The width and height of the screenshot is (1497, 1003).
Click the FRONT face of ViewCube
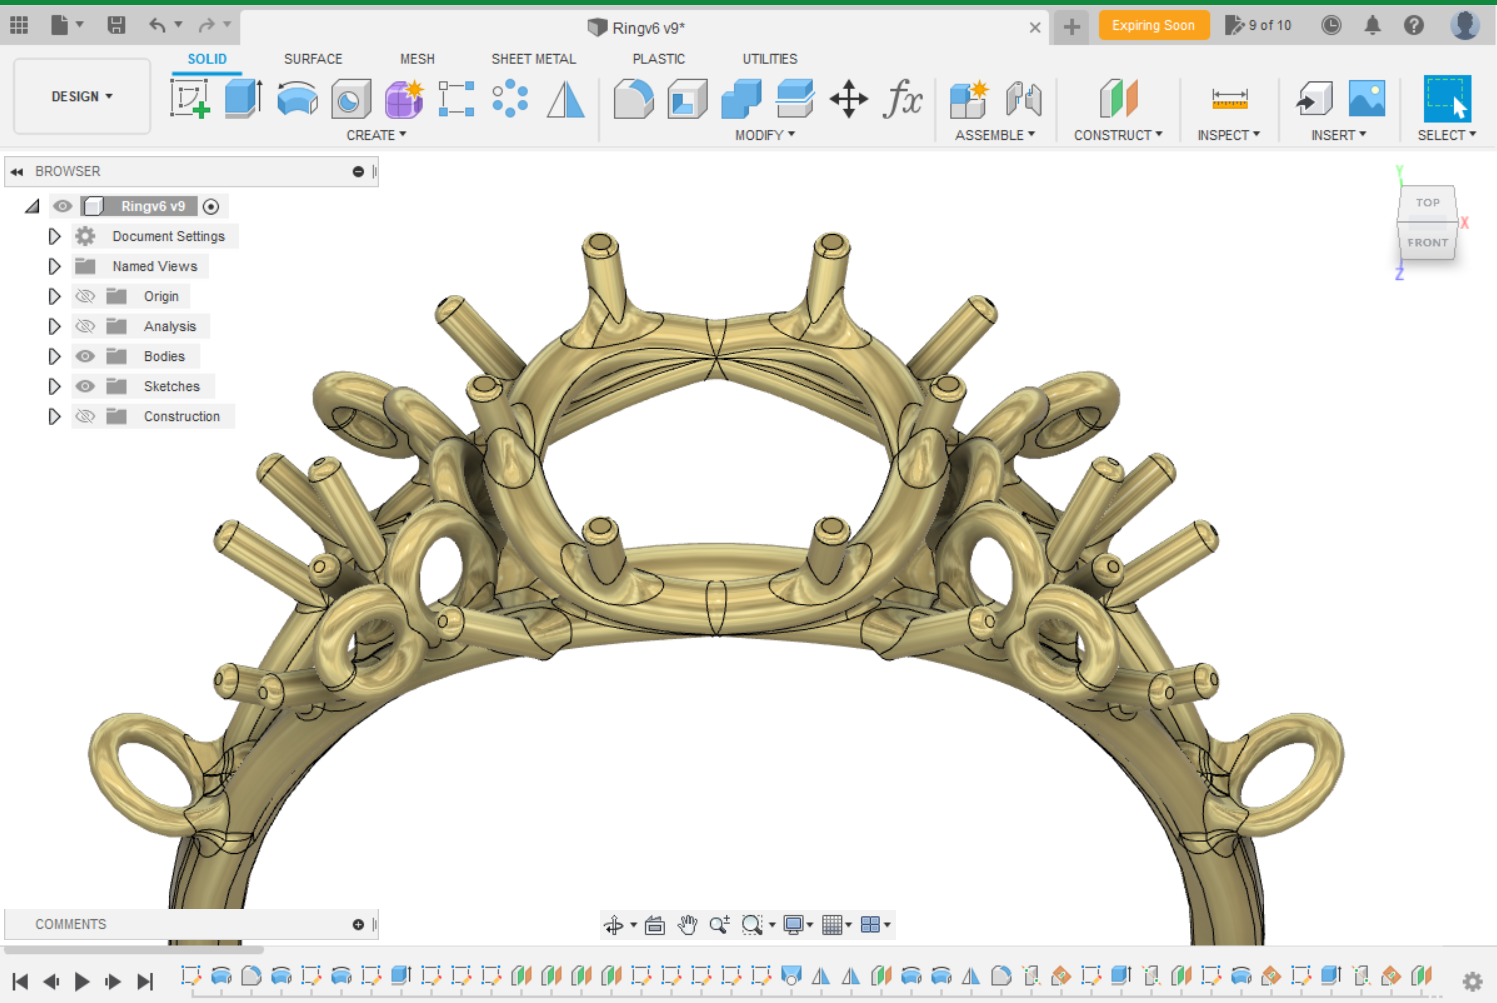tap(1427, 243)
